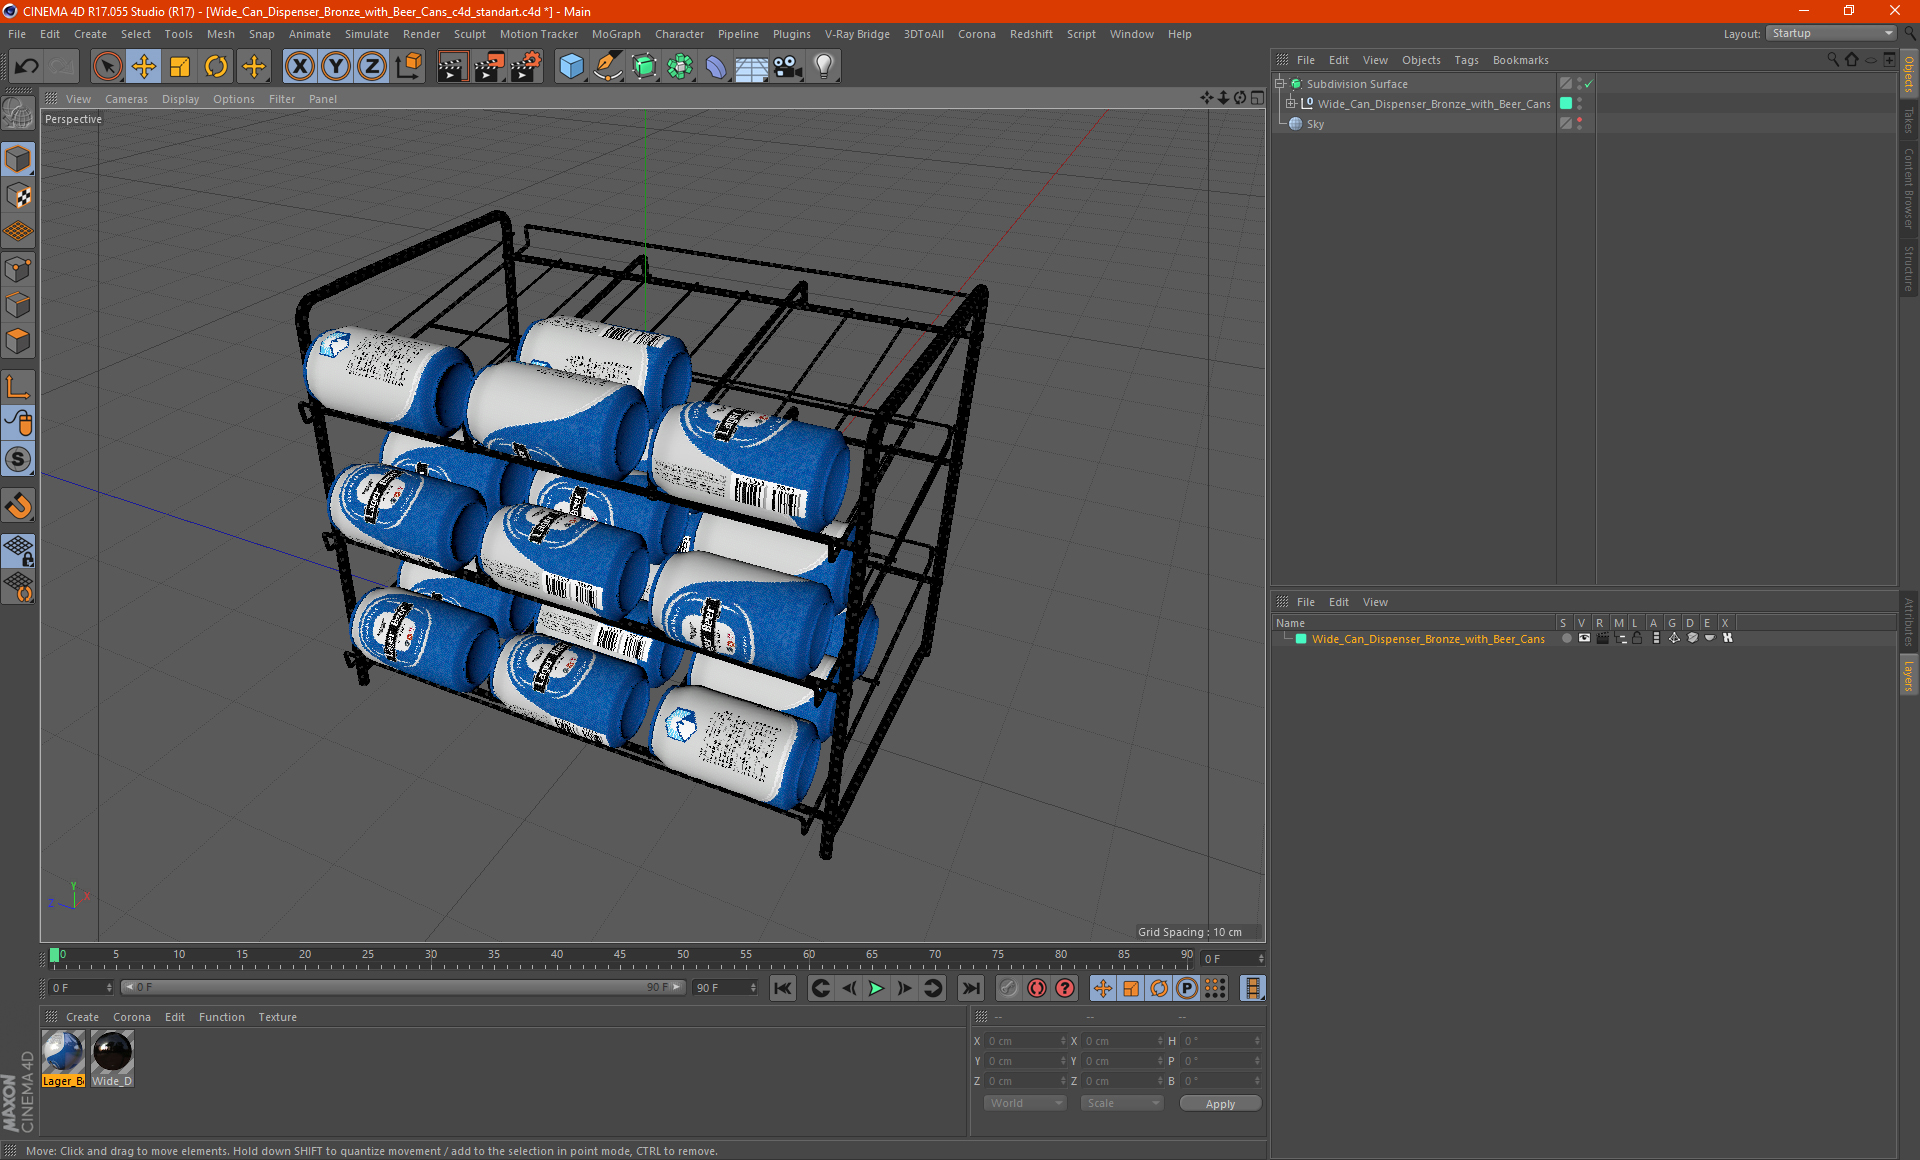Click the Undo arrow icon

(x=27, y=66)
